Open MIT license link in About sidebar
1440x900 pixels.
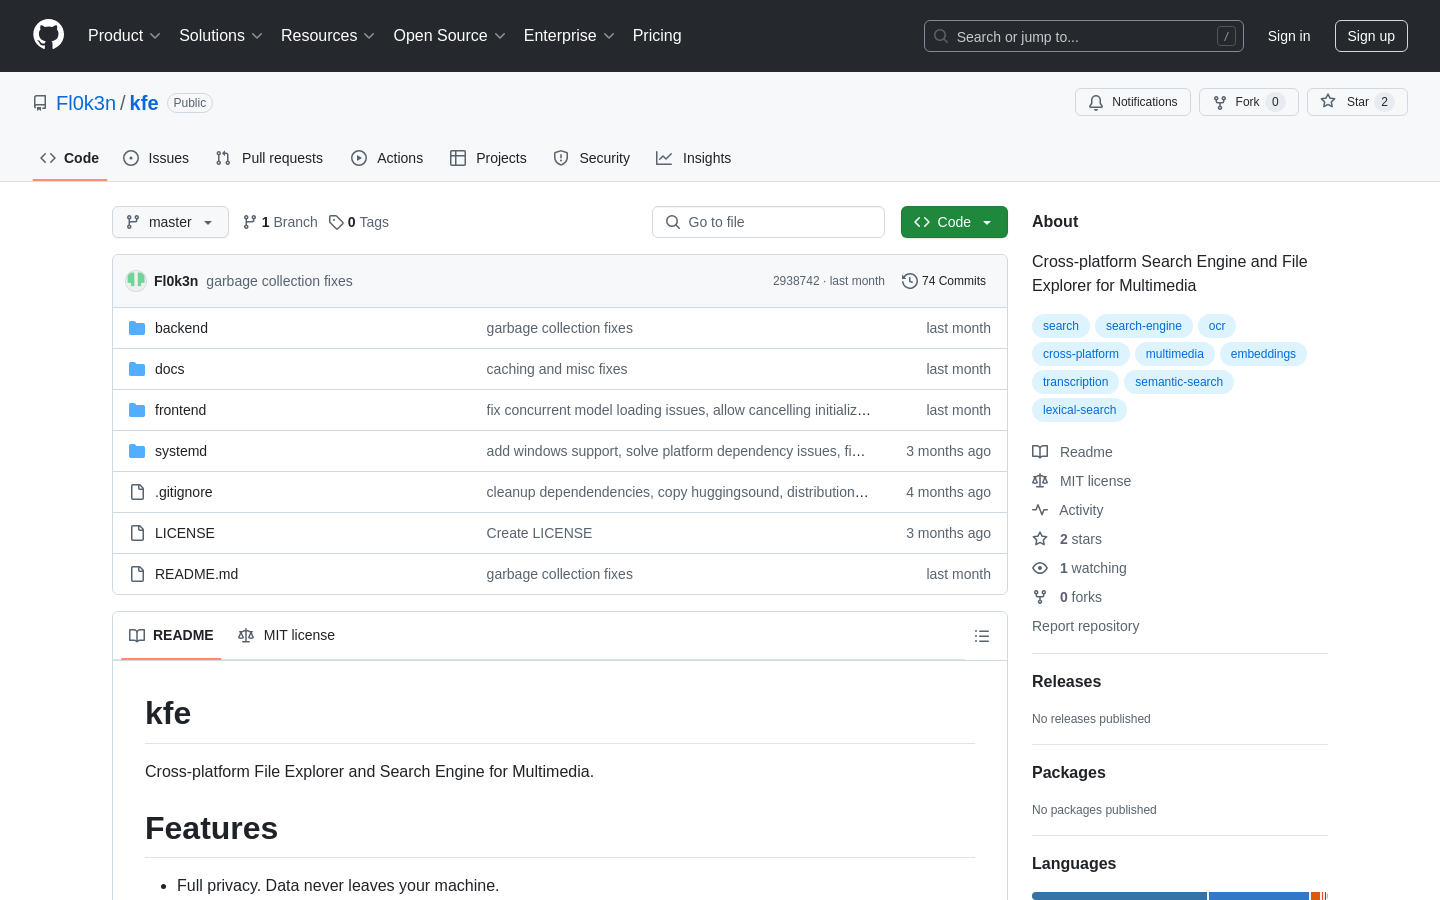point(1081,481)
